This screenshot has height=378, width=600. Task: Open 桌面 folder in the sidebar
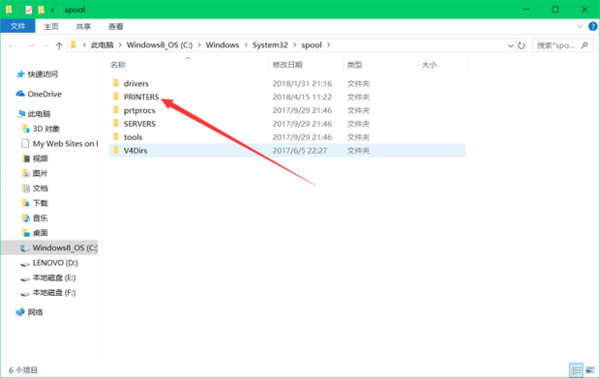40,233
